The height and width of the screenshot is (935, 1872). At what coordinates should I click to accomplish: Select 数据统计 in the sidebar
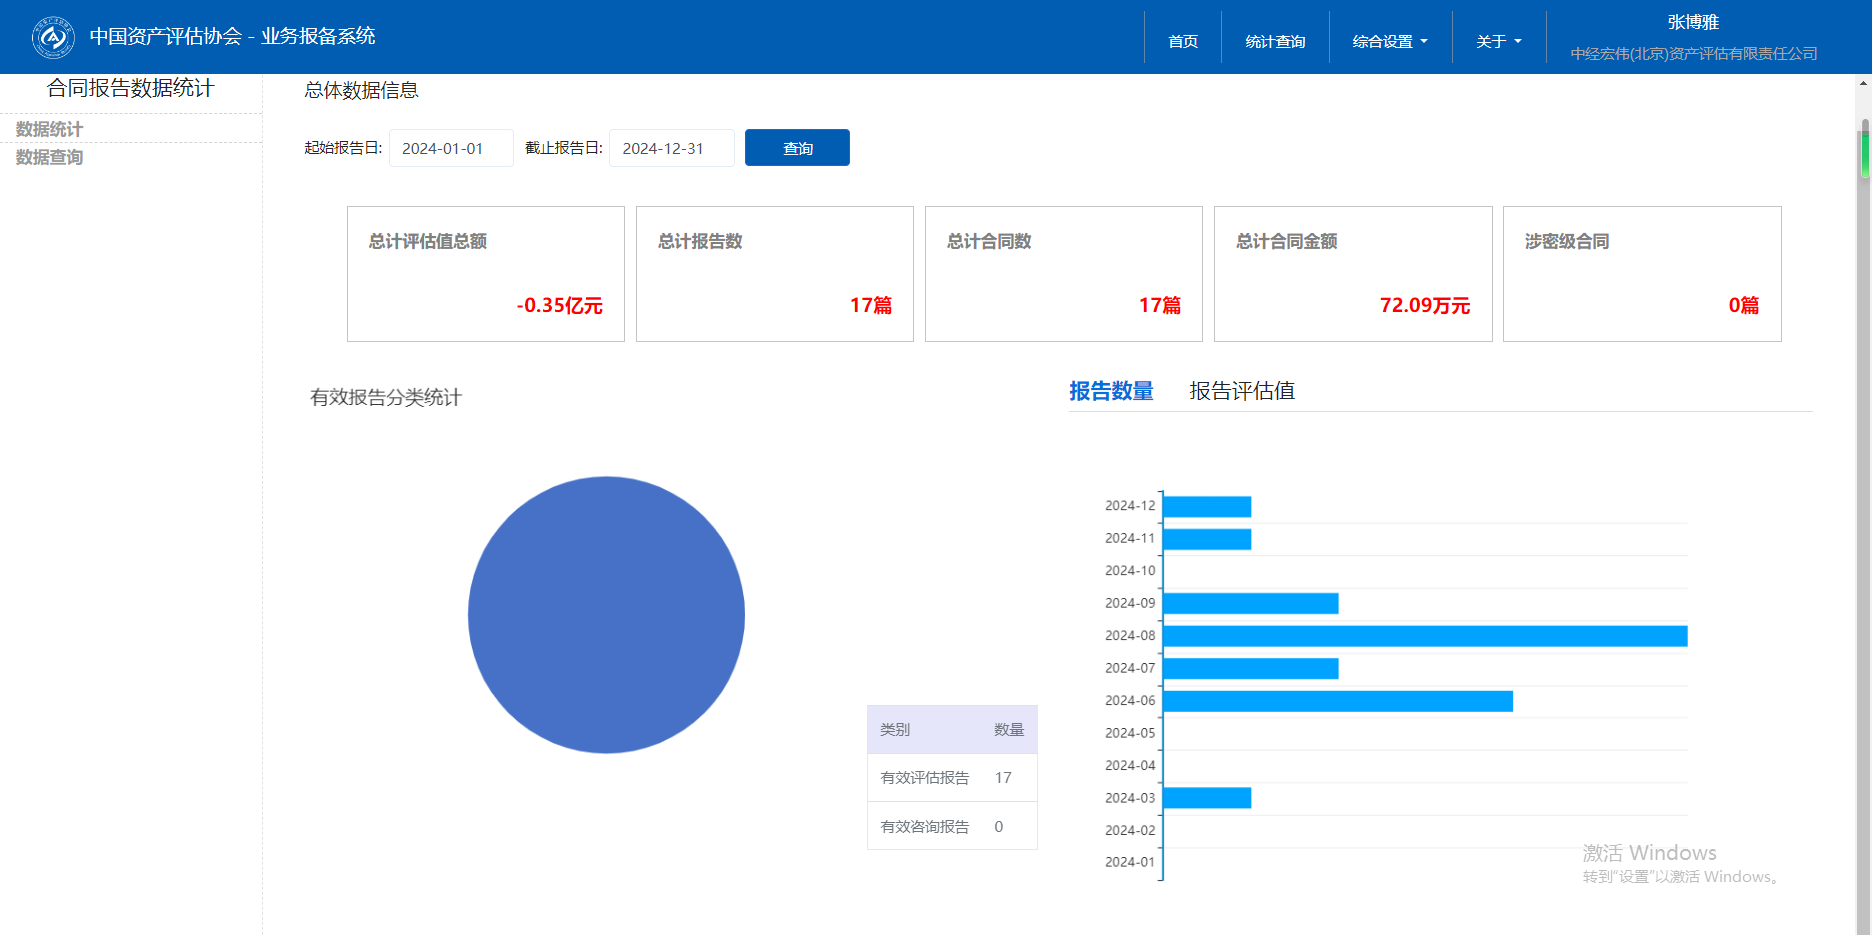click(50, 129)
